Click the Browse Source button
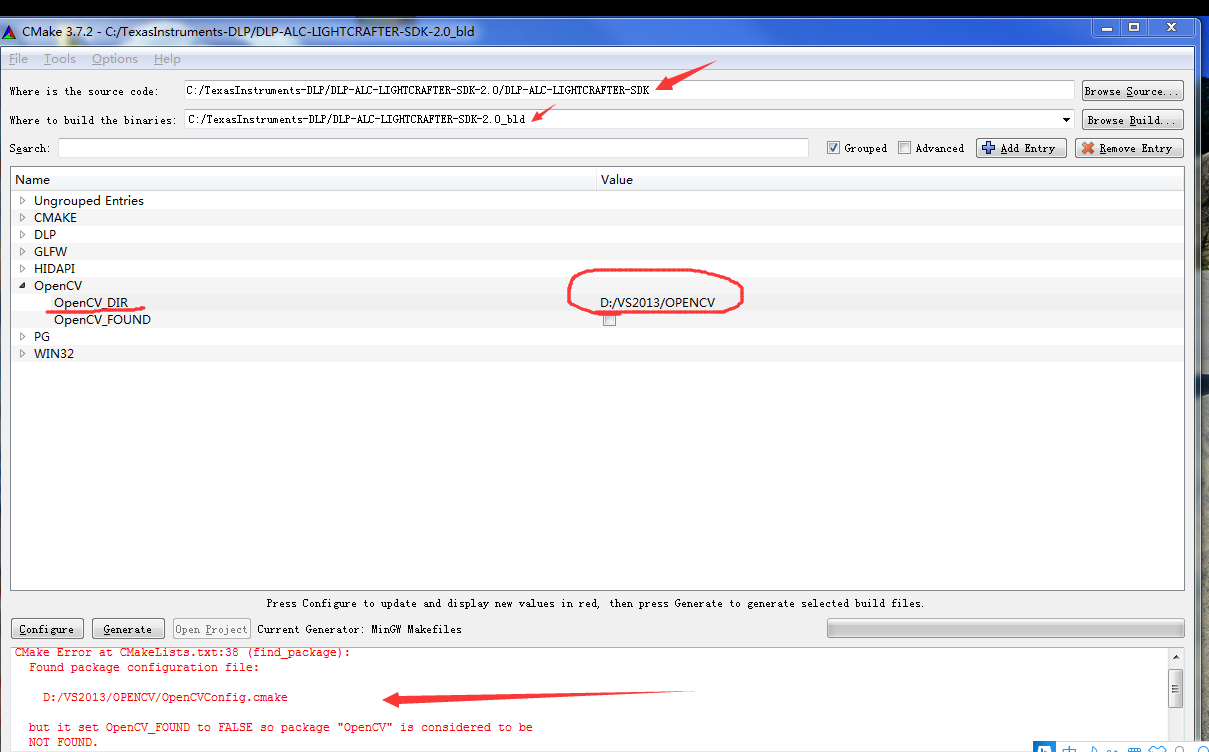The image size is (1209, 752). (1132, 91)
